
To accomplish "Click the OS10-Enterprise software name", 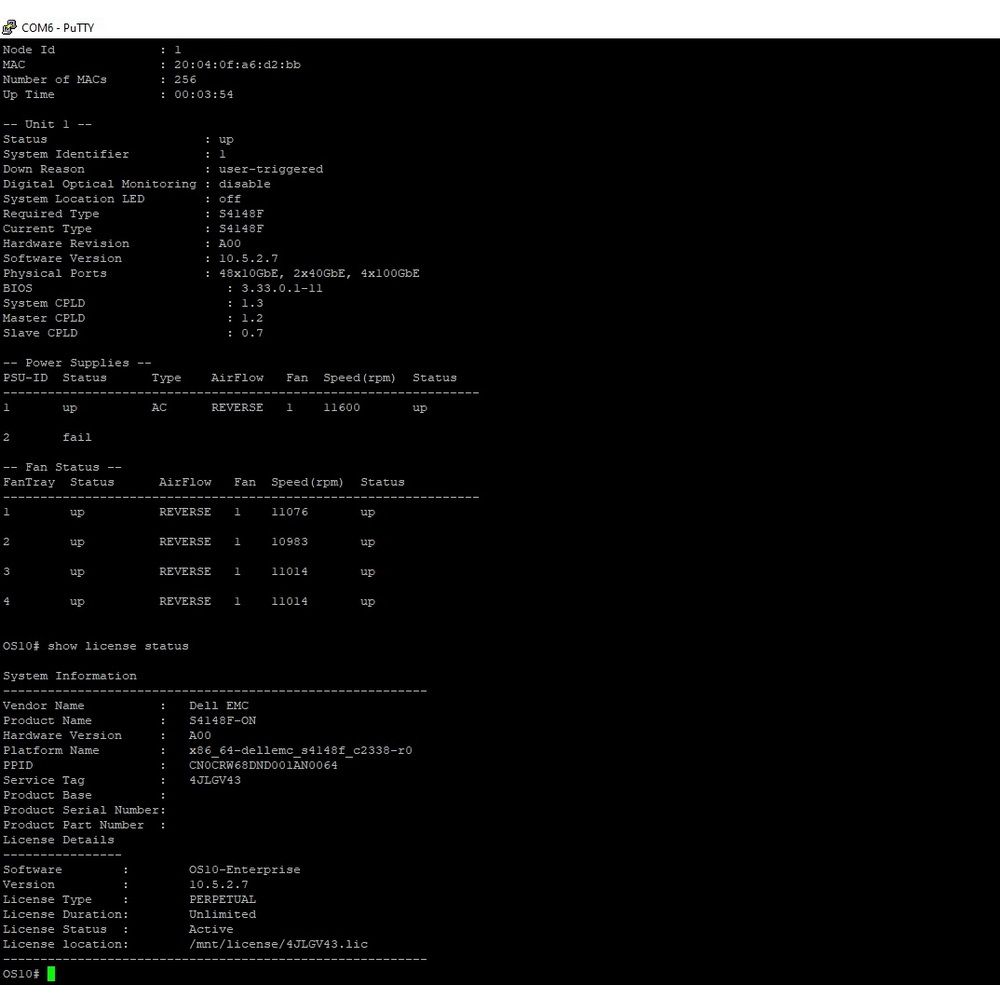I will (244, 870).
